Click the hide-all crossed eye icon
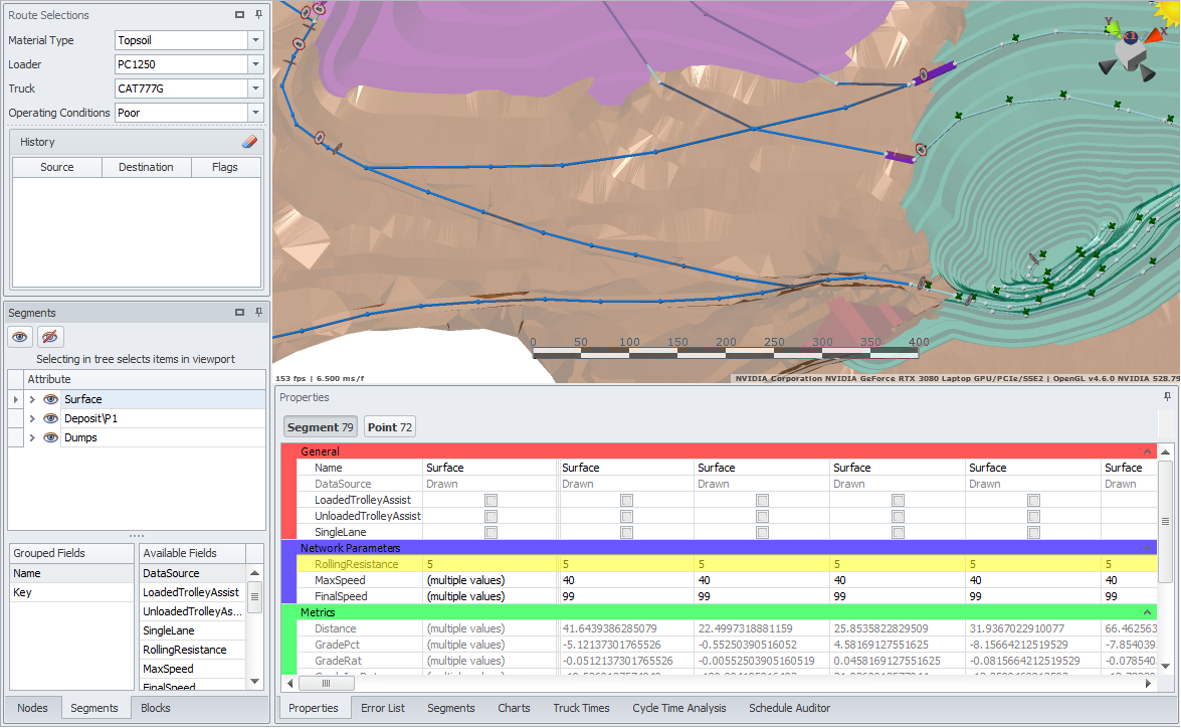1181x728 pixels. pyautogui.click(x=50, y=337)
